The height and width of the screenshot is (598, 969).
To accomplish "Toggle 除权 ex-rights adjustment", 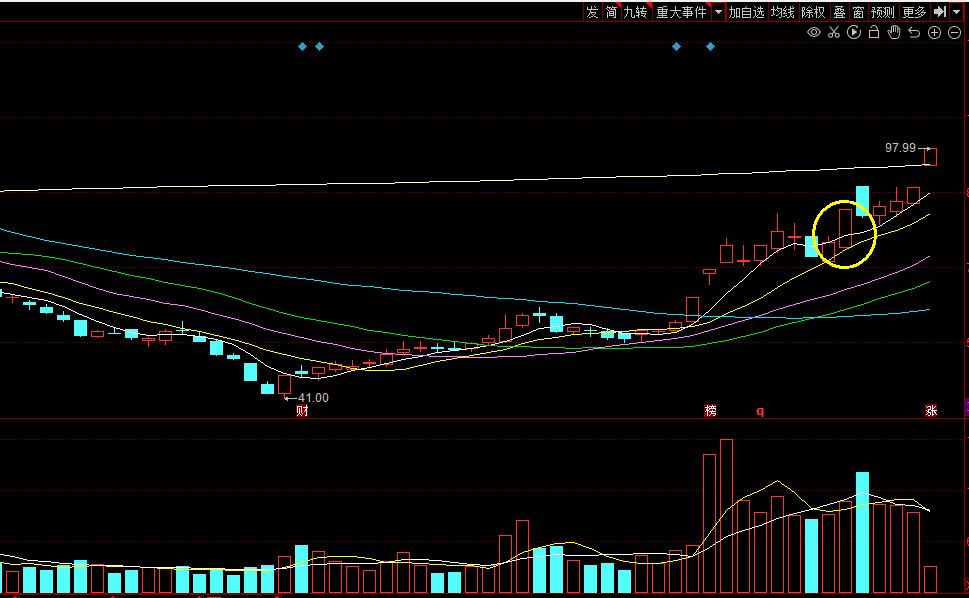I will click(813, 12).
